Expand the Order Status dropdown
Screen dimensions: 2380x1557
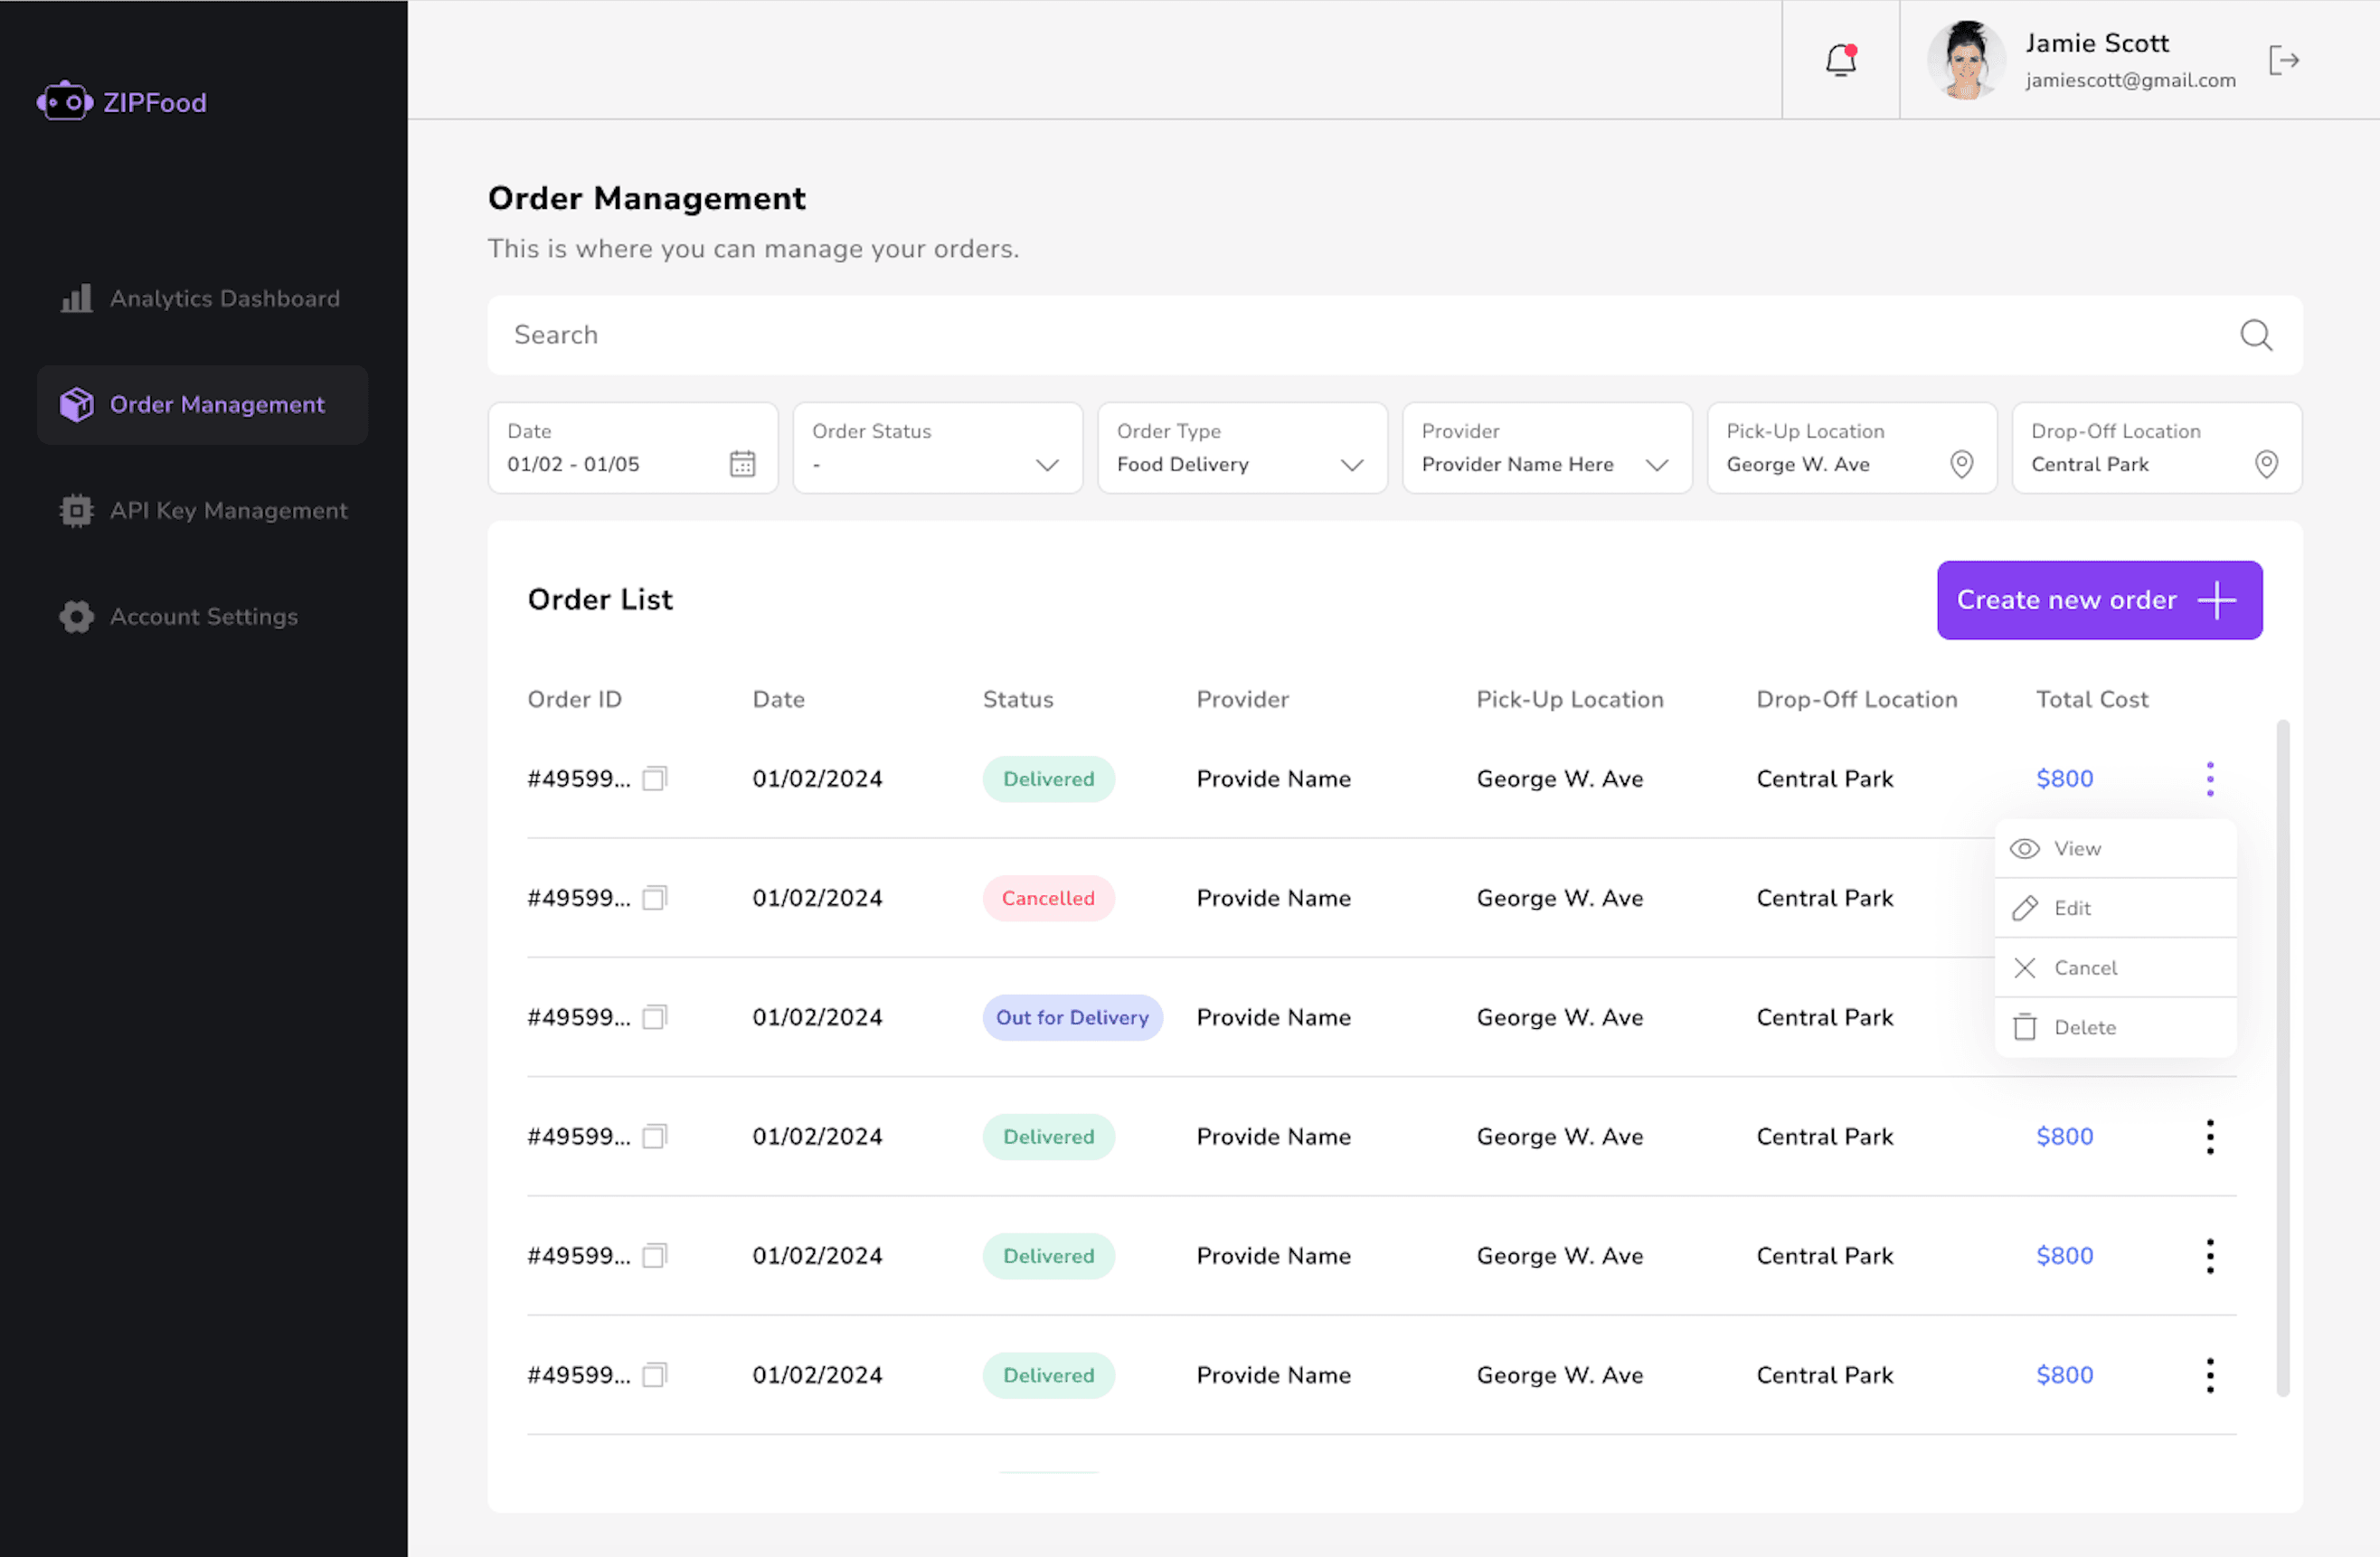click(1048, 464)
